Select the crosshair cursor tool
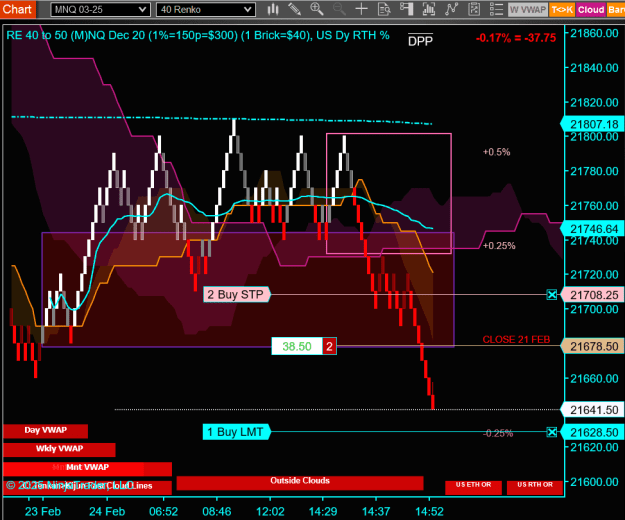625x520 pixels. click(x=362, y=9)
